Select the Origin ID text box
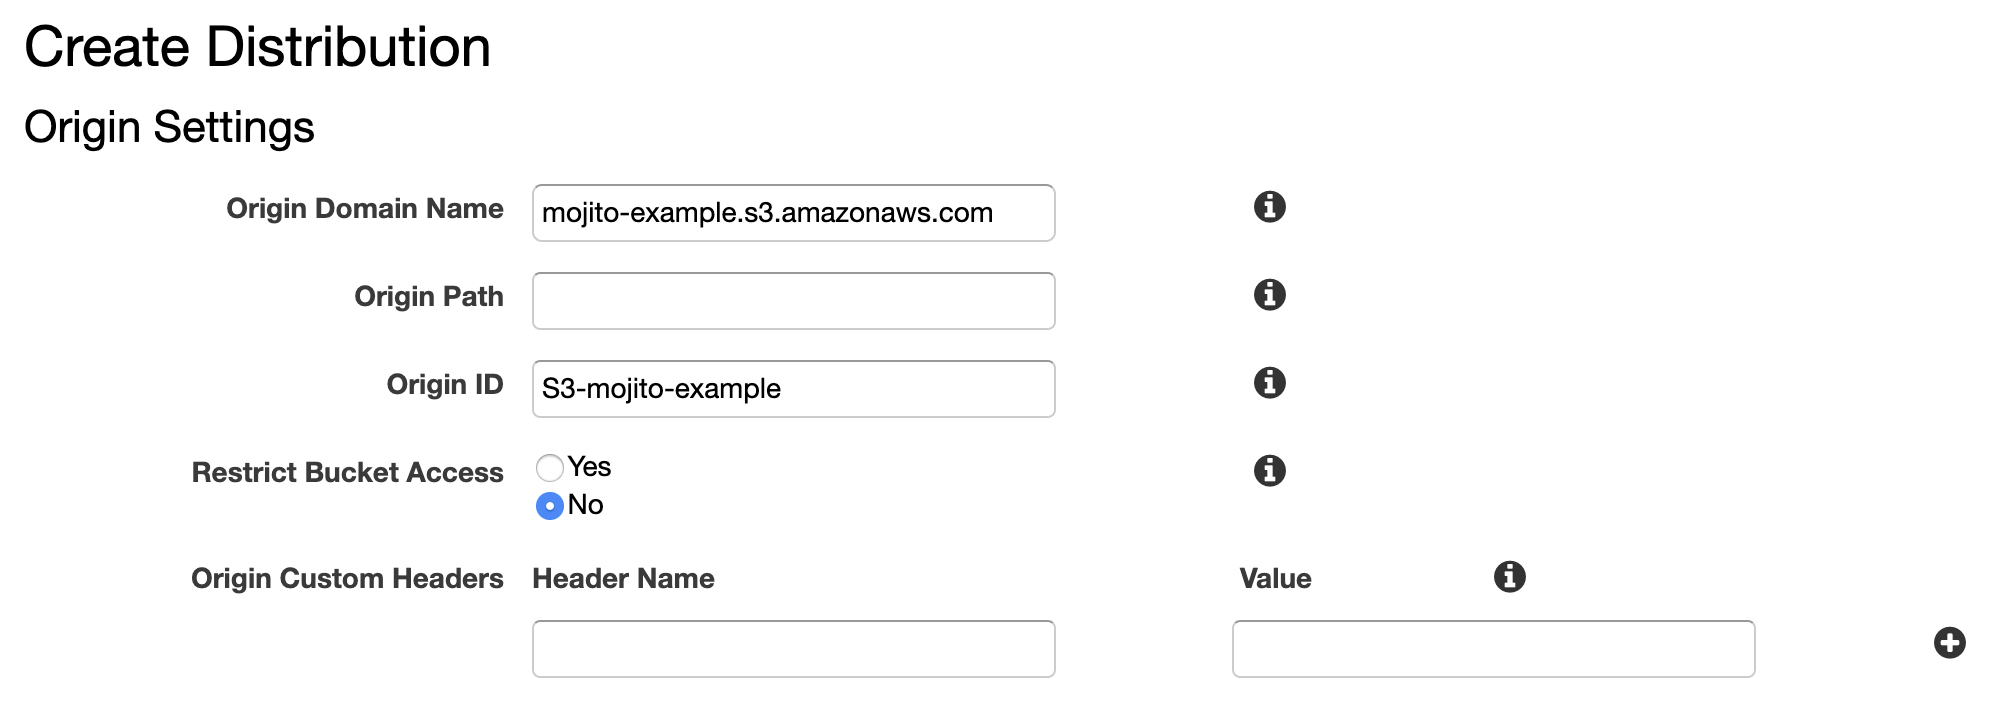This screenshot has width=1998, height=704. point(793,388)
